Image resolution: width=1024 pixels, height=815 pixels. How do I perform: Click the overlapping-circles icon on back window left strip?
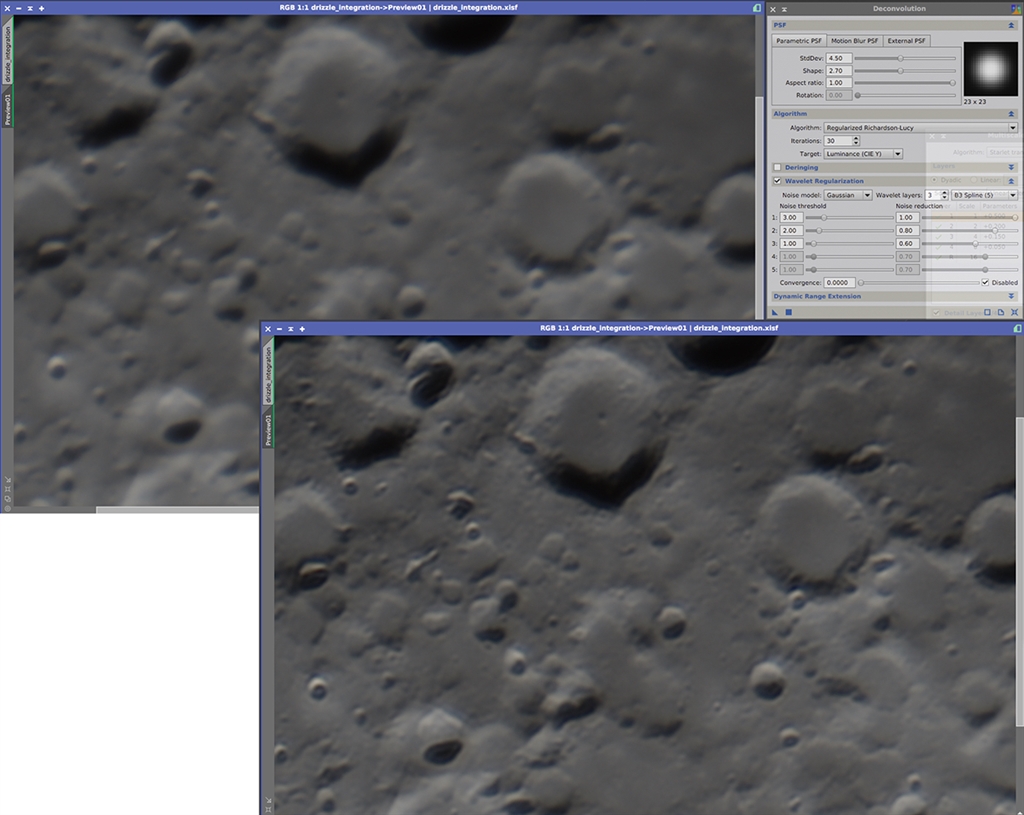tap(8, 498)
